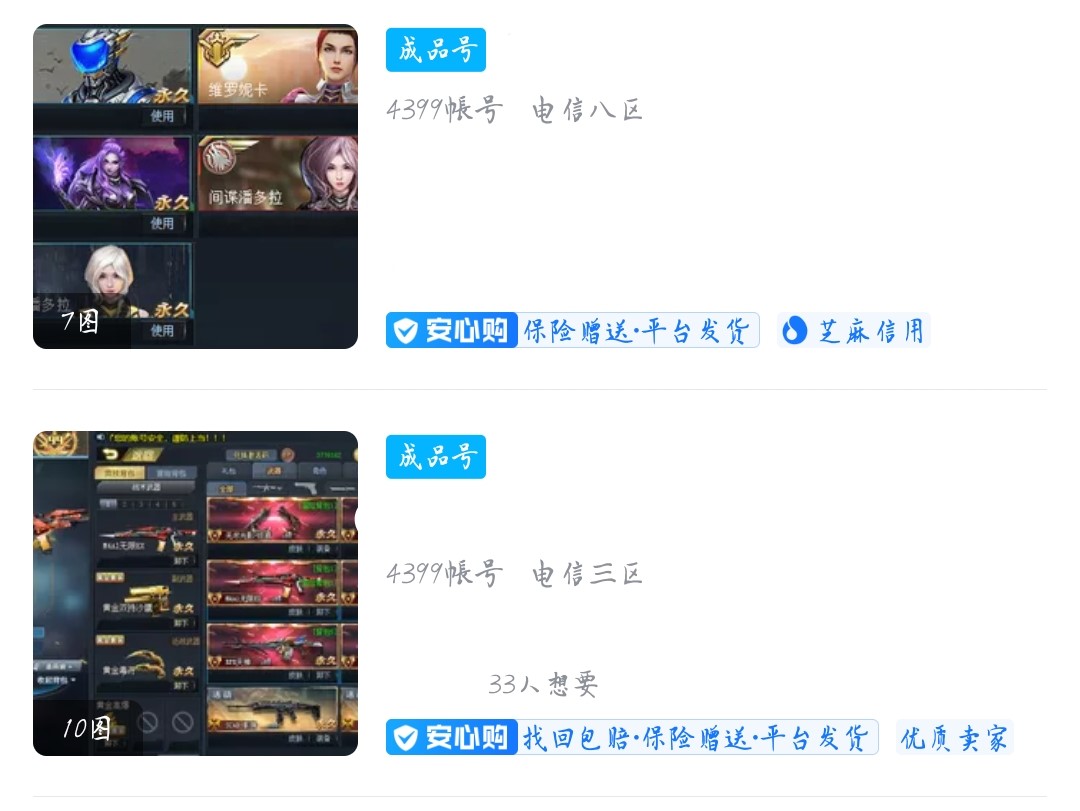The image size is (1080, 811).
Task: Click the 7图 image count label
Action: 80,322
